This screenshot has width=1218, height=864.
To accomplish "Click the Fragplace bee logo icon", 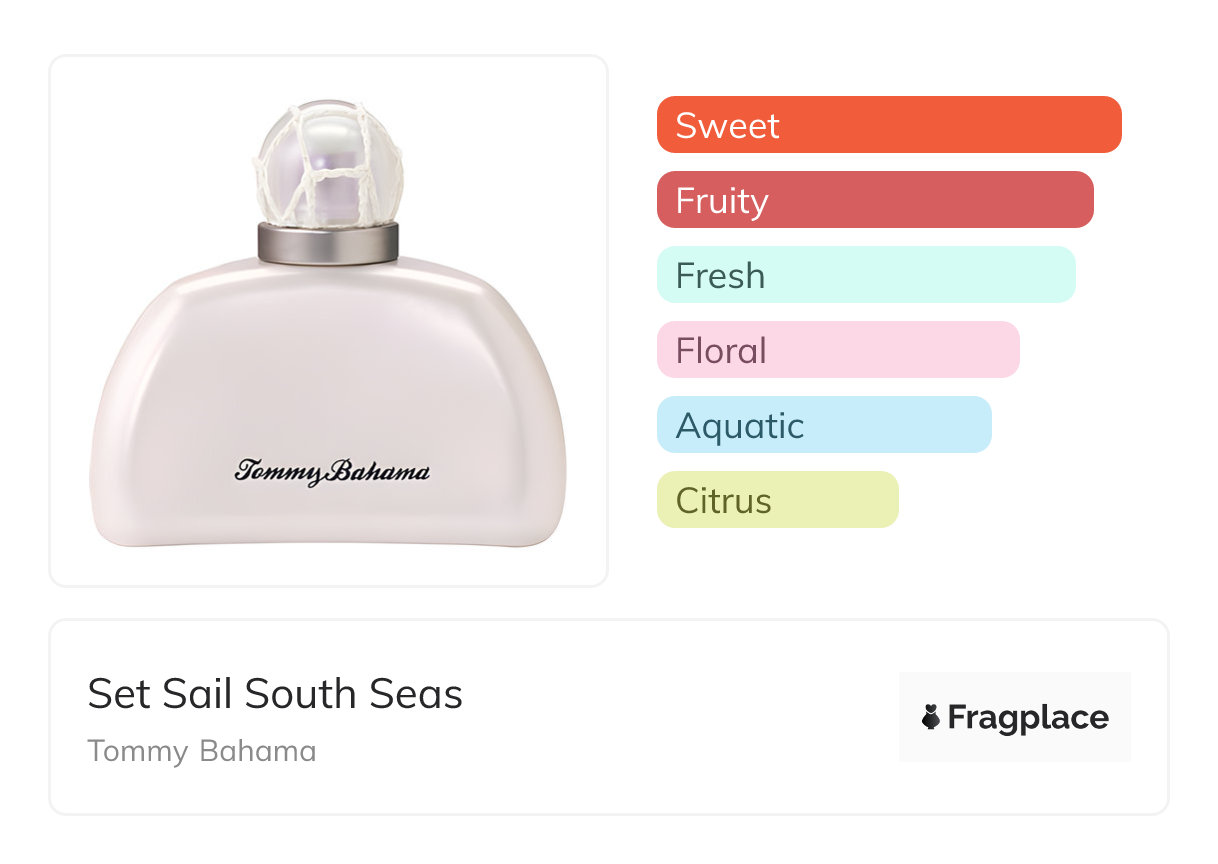I will click(931, 717).
